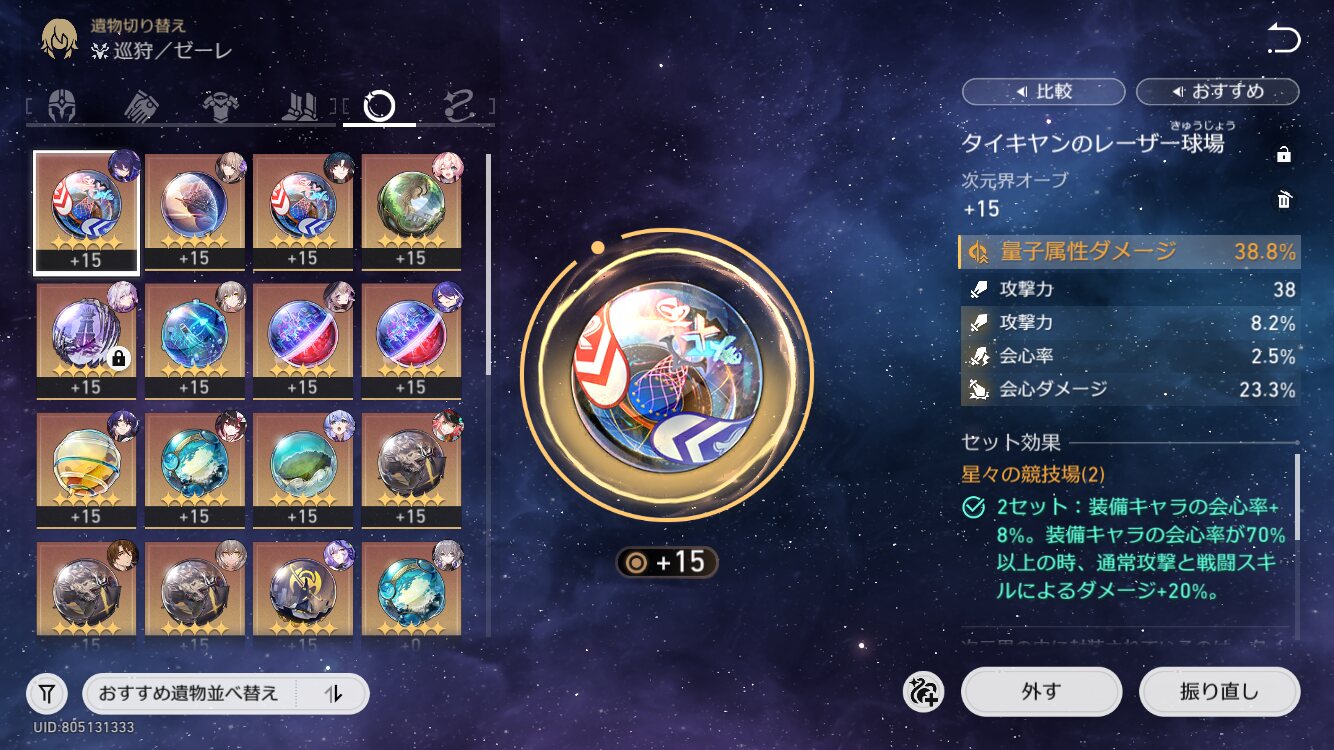The height and width of the screenshot is (750, 1334).
Task: Open the relic filter funnel icon
Action: tap(47, 693)
